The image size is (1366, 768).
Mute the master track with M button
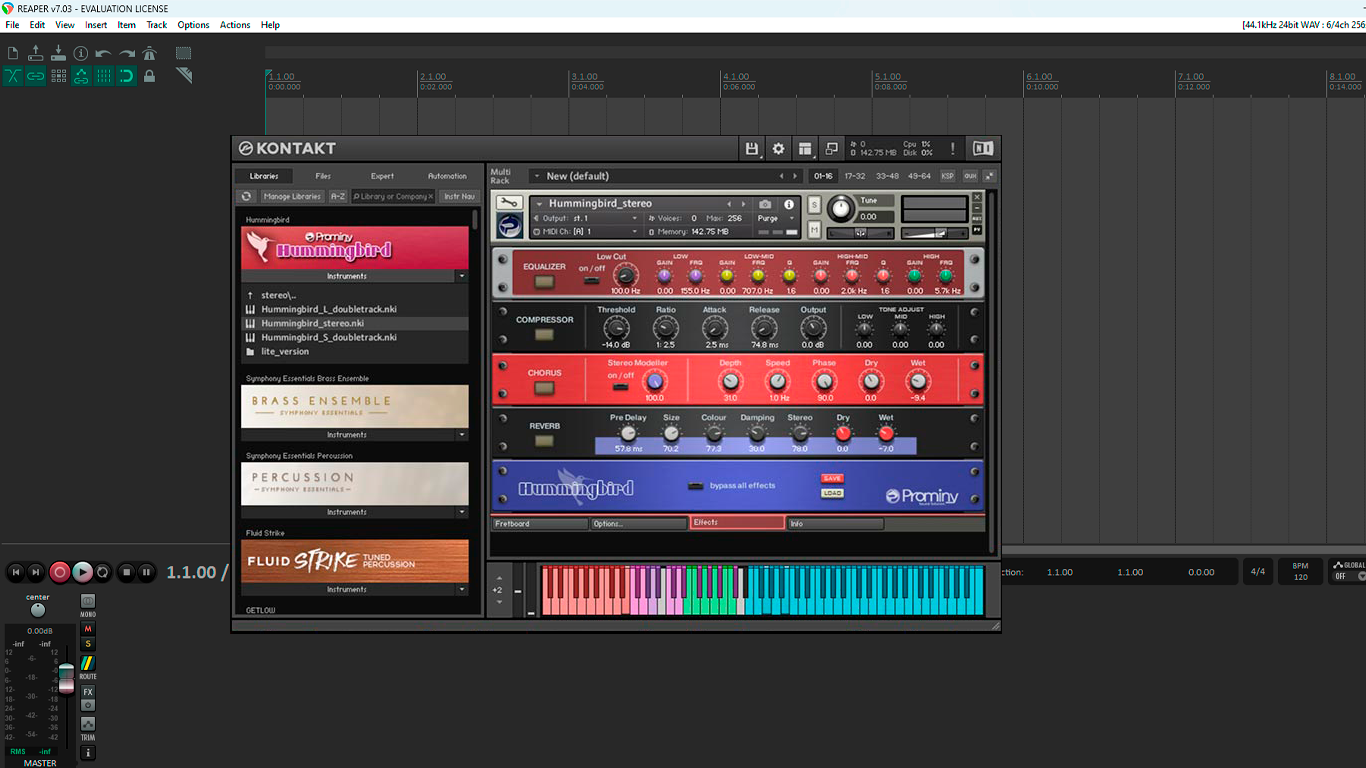click(x=88, y=629)
